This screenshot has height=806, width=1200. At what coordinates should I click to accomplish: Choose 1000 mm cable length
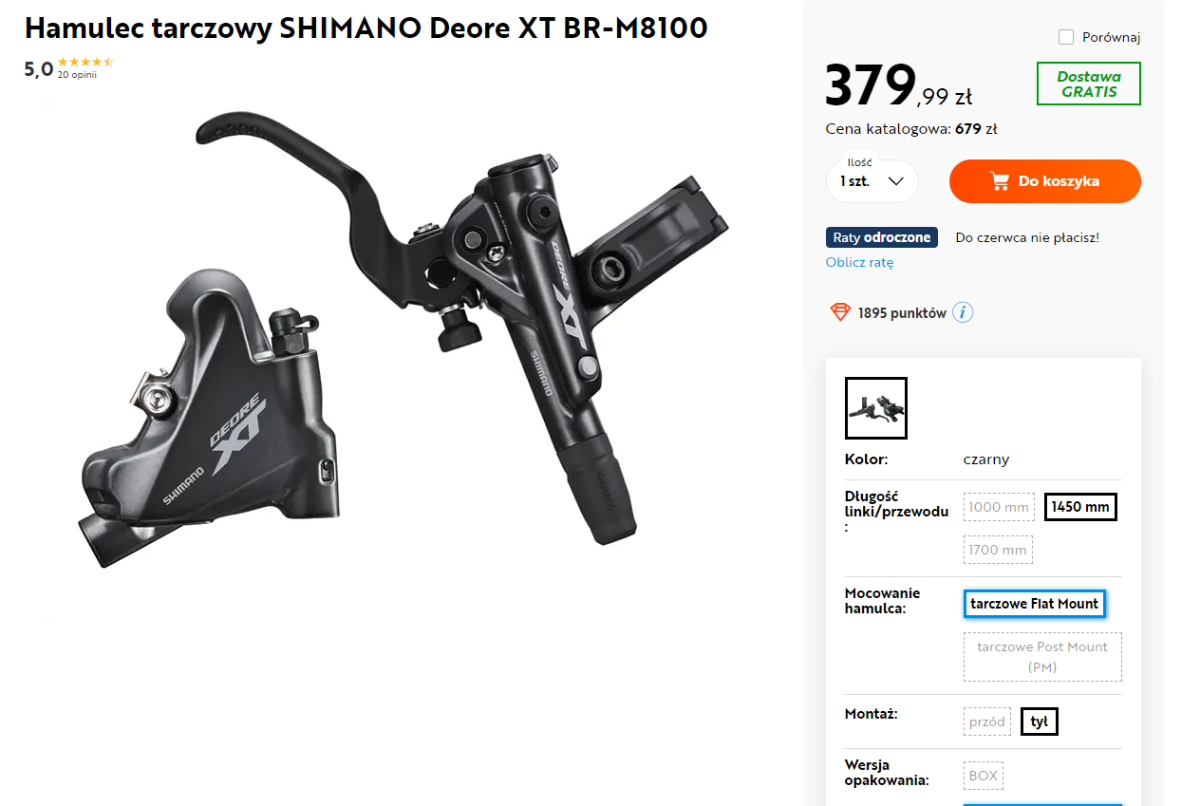click(999, 507)
